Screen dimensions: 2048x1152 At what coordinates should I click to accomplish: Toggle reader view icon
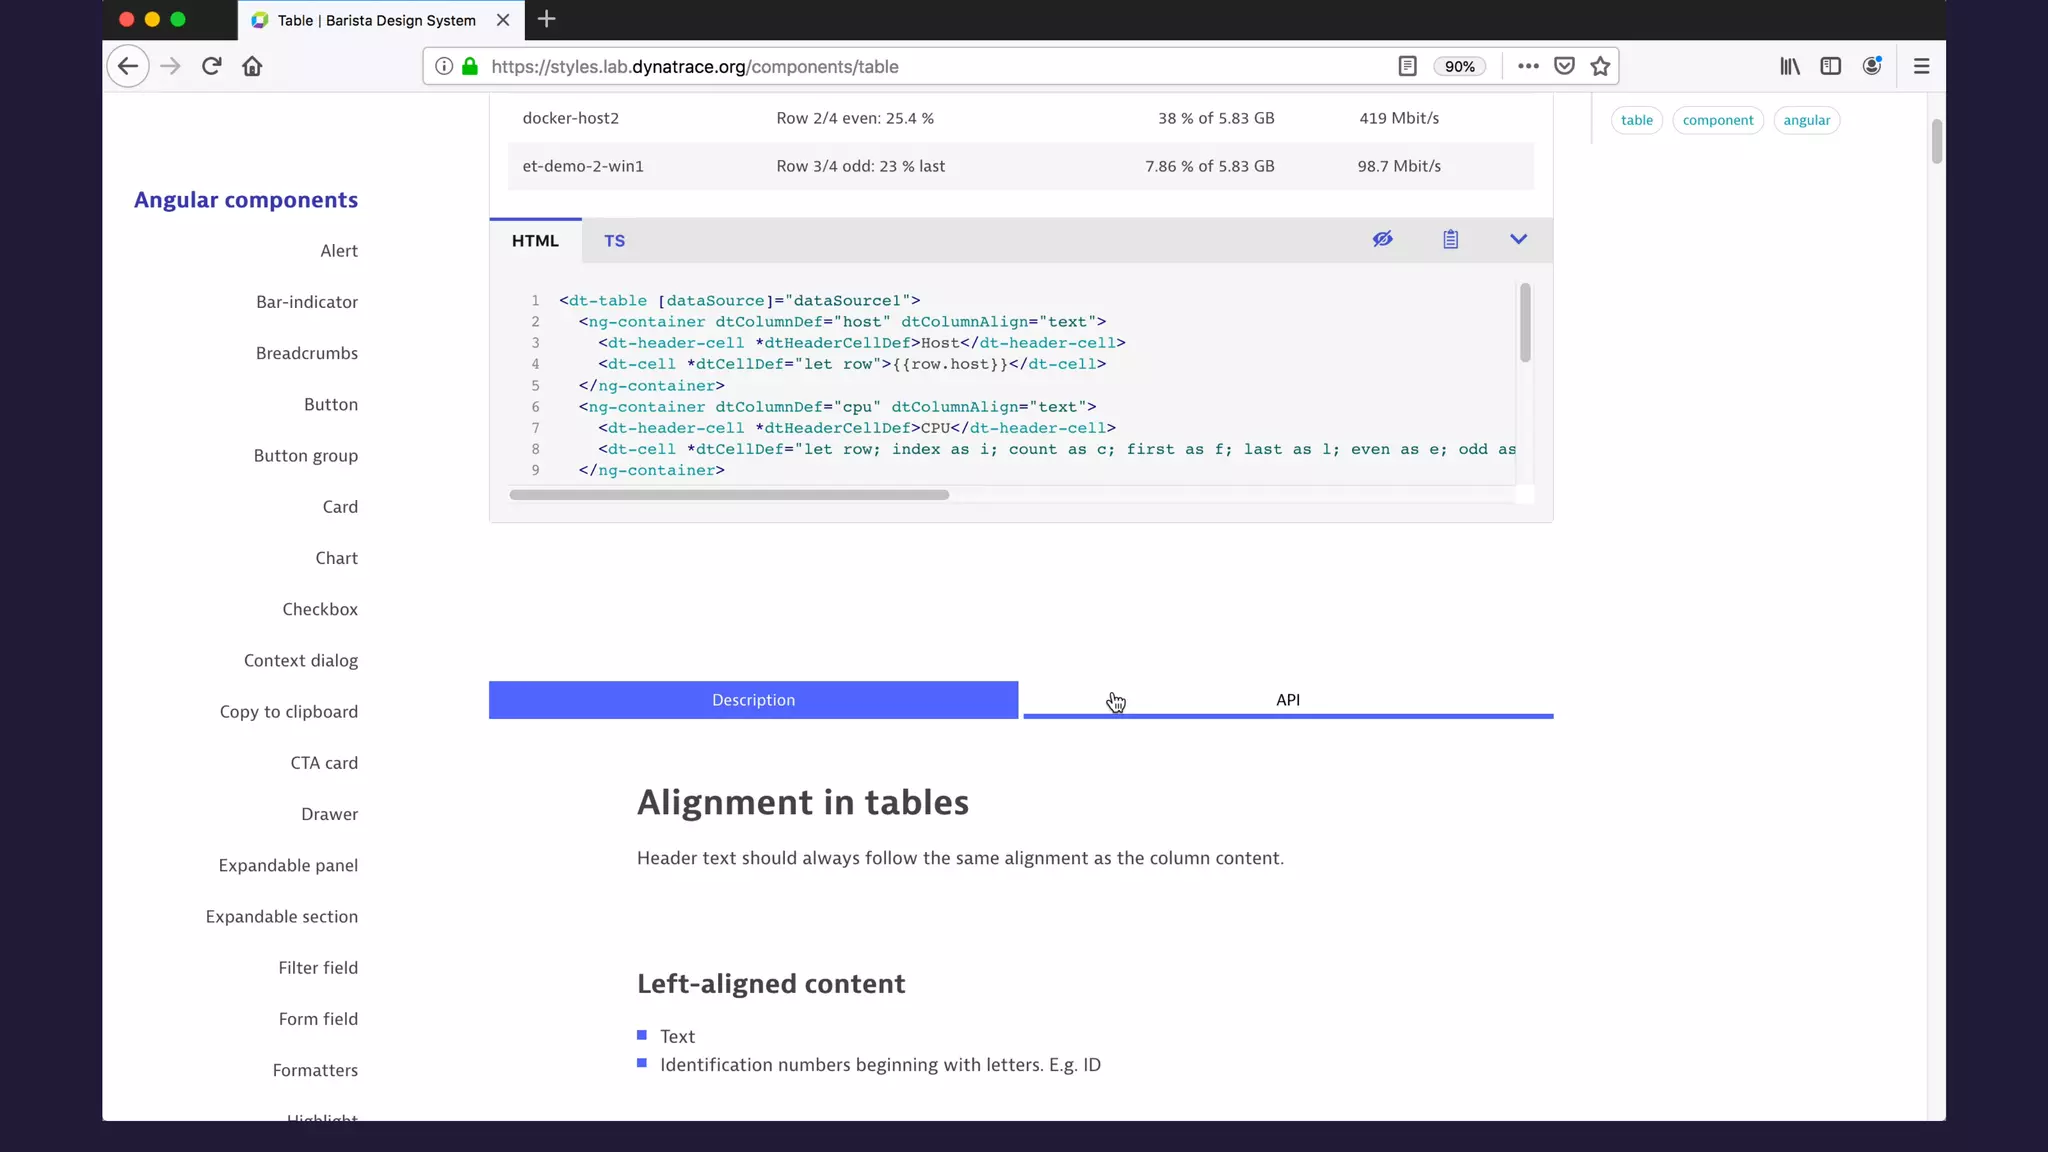click(x=1407, y=66)
